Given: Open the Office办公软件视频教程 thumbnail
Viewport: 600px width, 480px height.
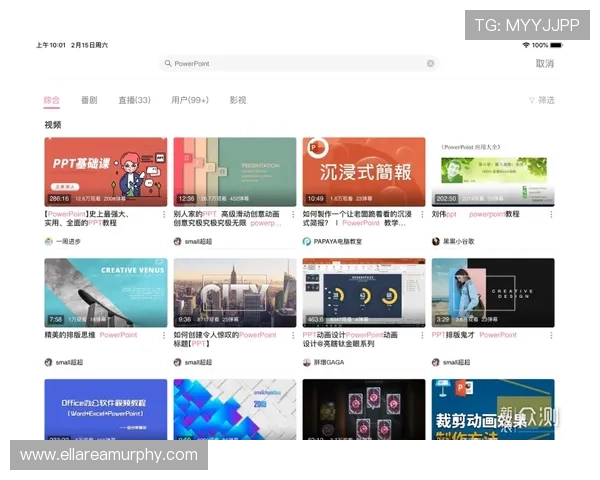Looking at the screenshot, I should point(106,409).
